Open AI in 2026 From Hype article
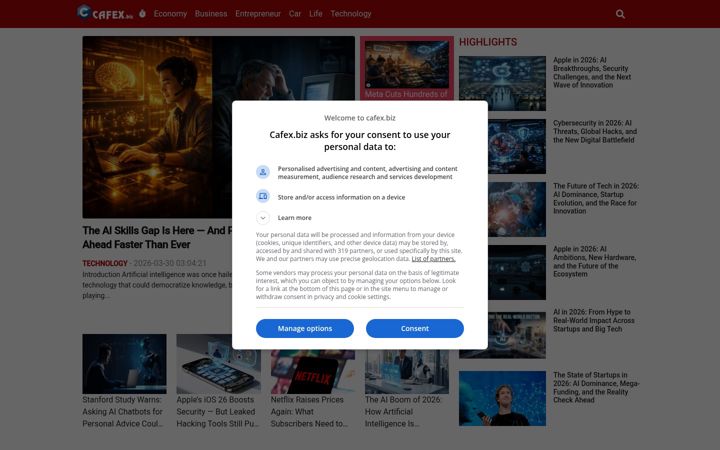 click(x=593, y=321)
